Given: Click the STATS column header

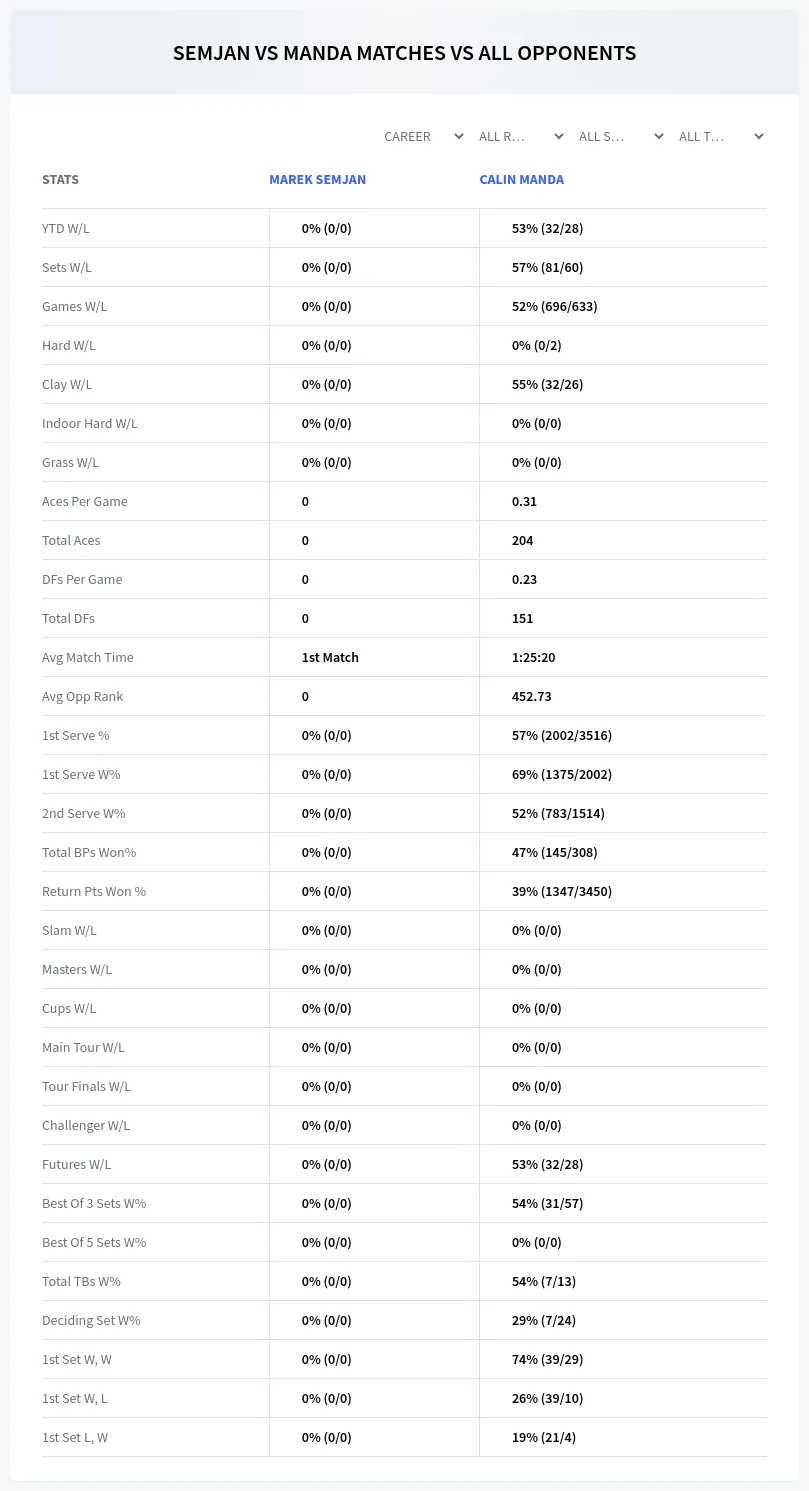Looking at the screenshot, I should 60,180.
